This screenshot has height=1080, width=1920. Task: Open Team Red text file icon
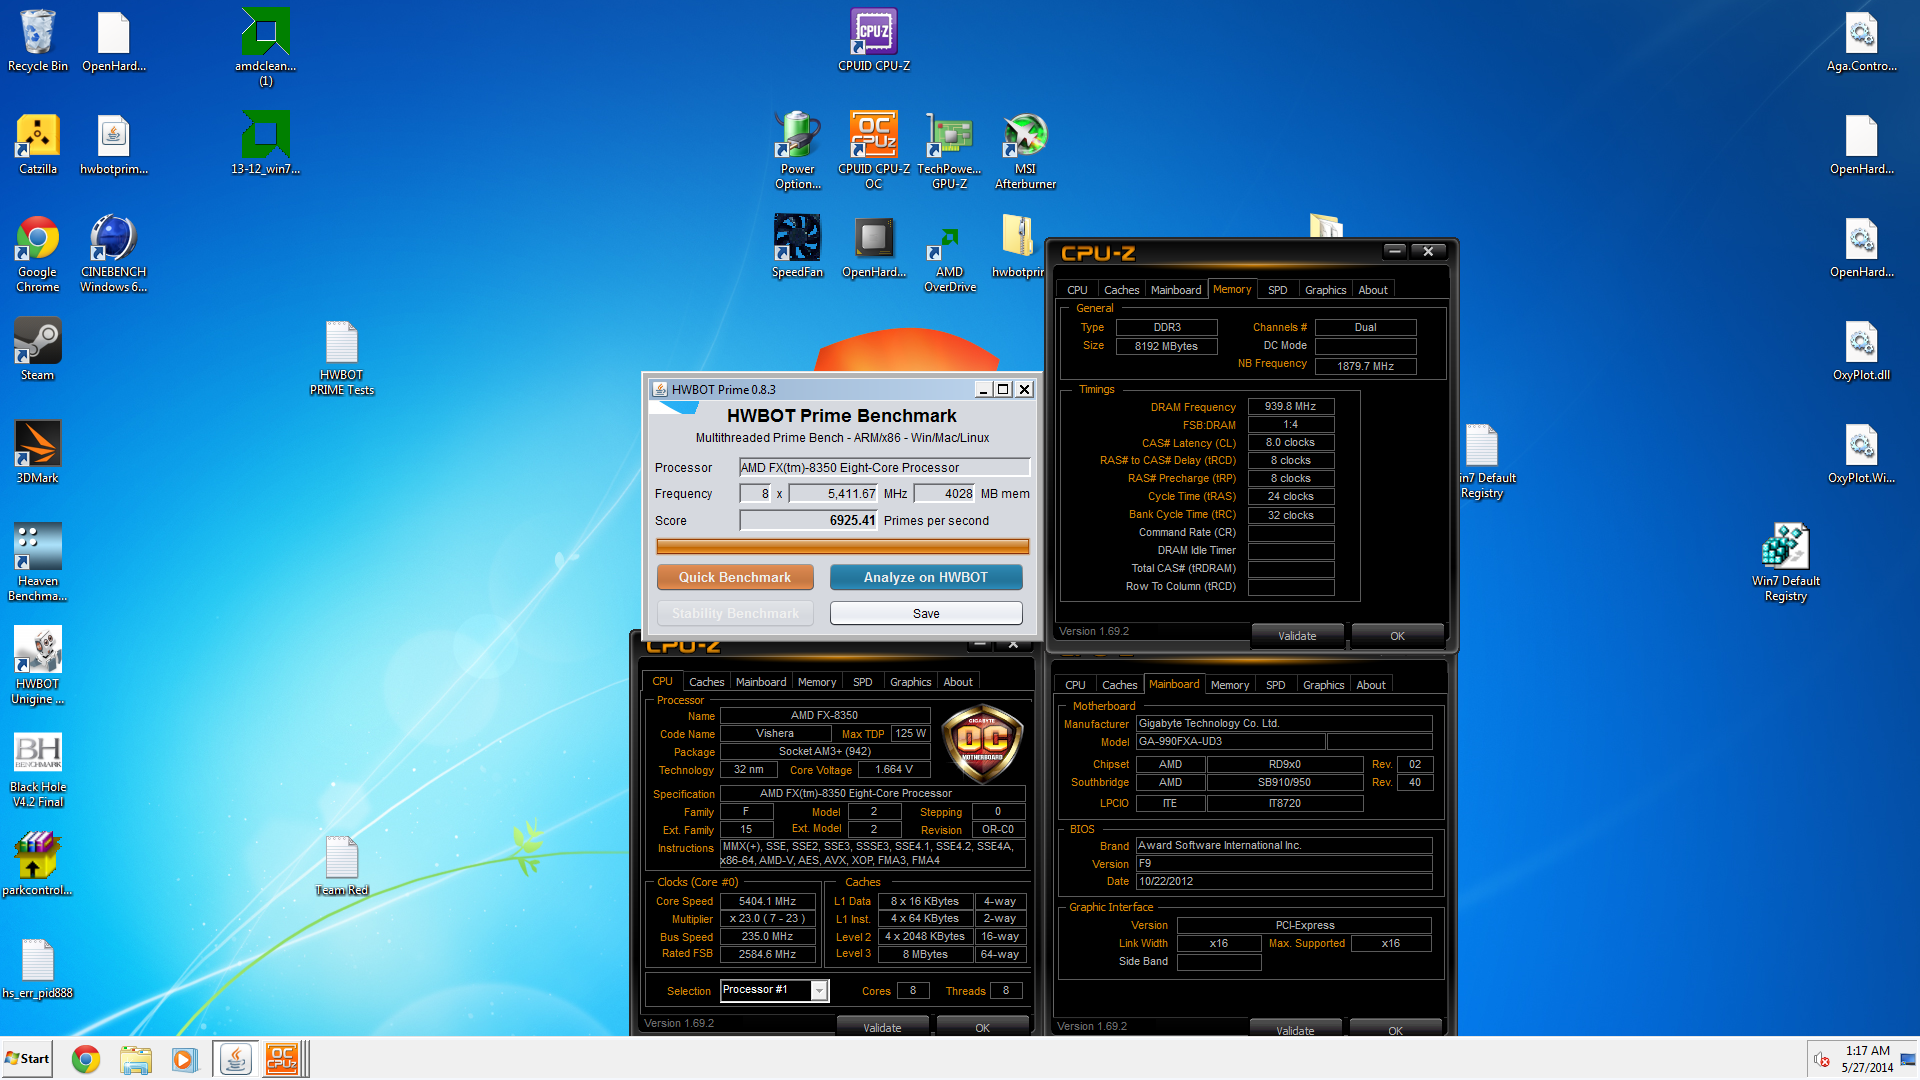click(341, 865)
